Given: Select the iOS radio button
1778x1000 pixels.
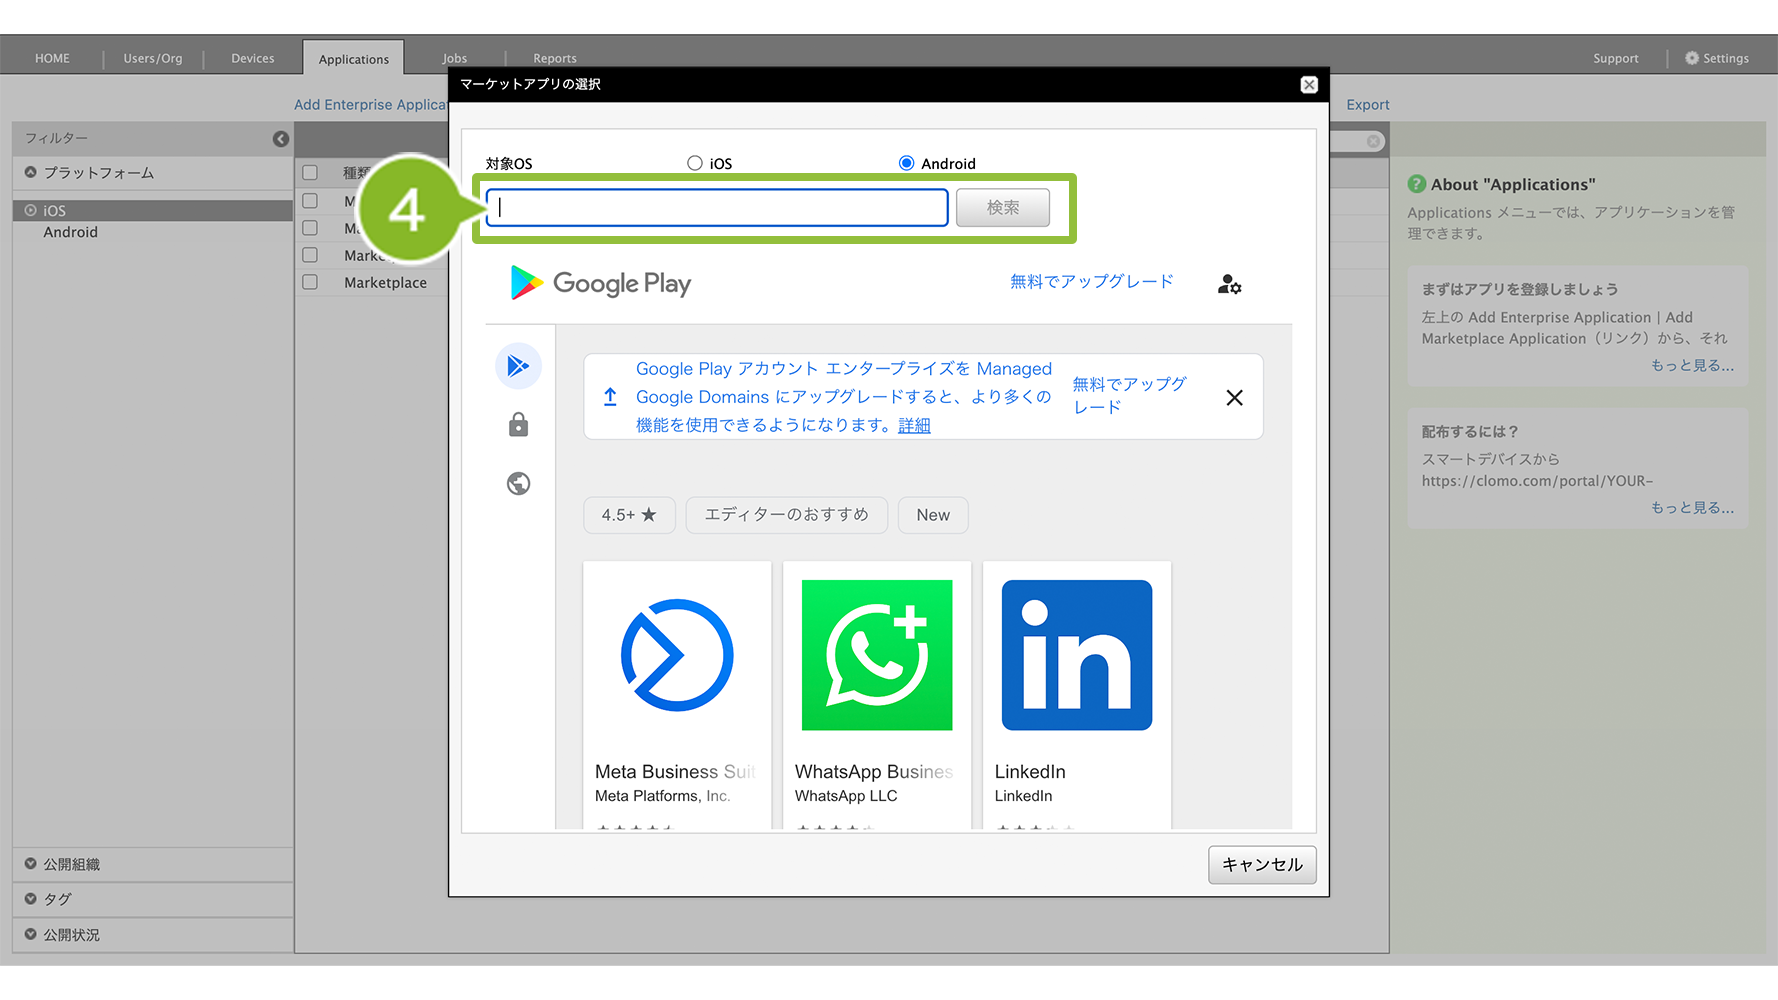Looking at the screenshot, I should tap(695, 163).
